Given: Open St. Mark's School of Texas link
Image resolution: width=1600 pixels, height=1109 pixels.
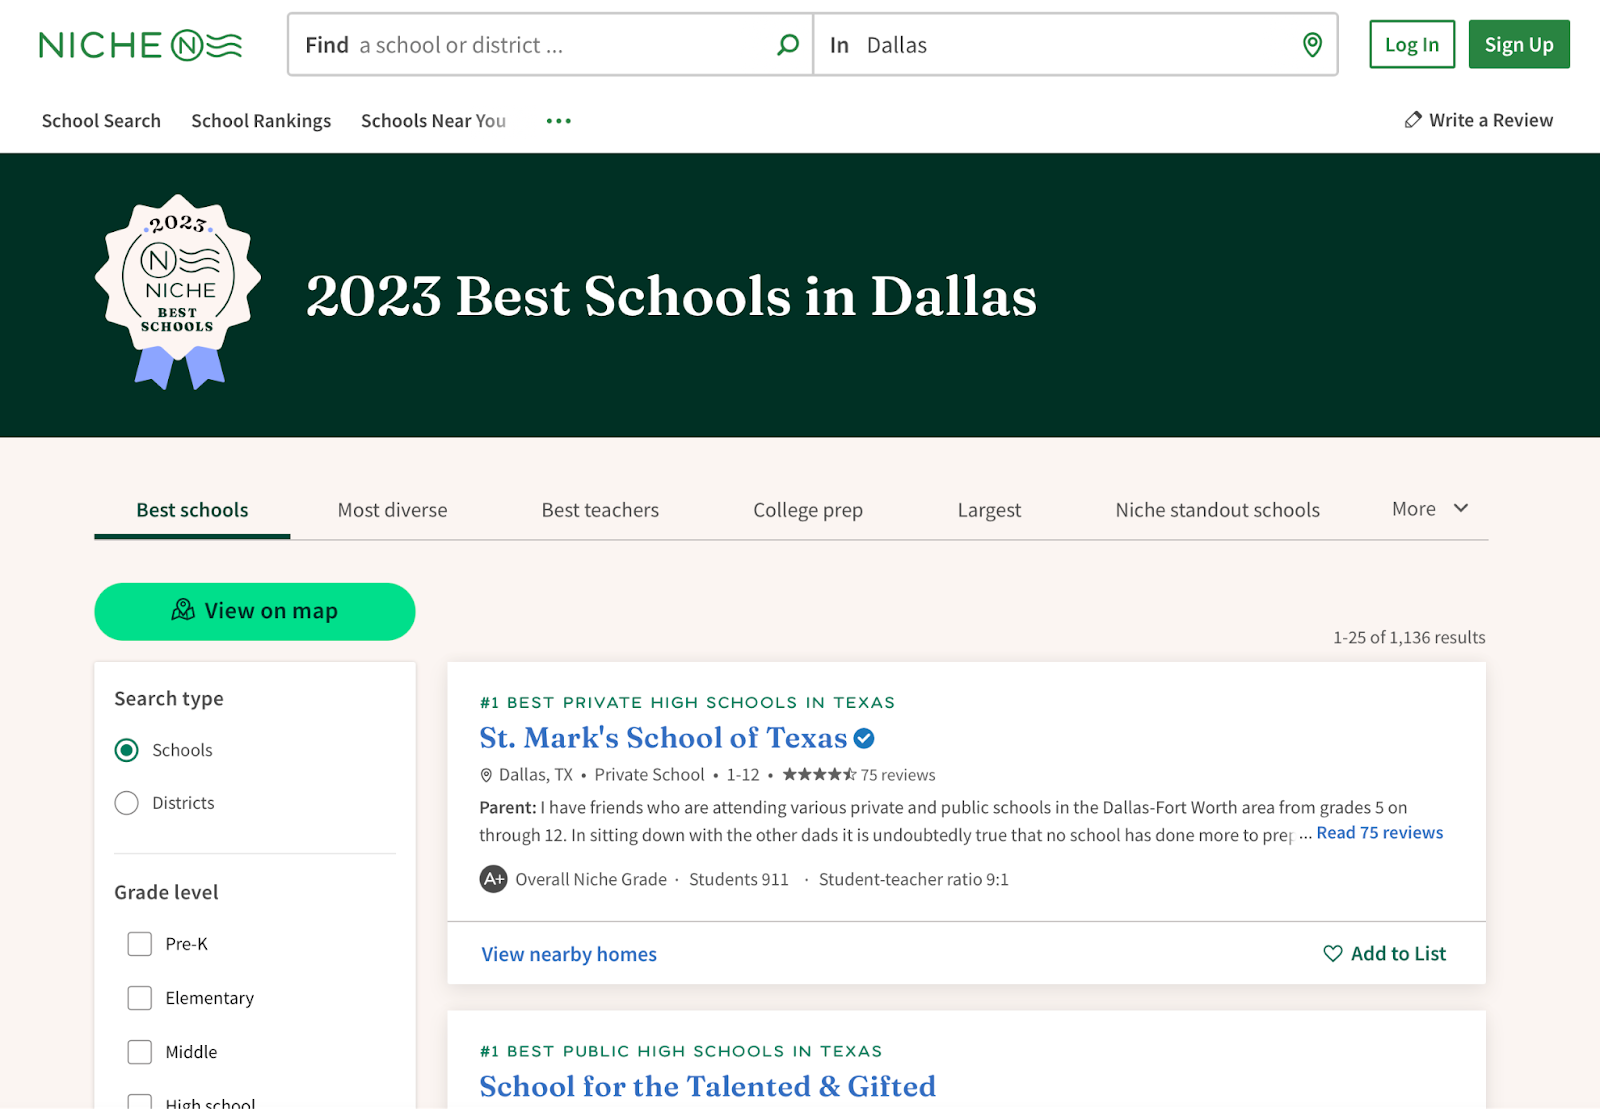Looking at the screenshot, I should click(663, 738).
